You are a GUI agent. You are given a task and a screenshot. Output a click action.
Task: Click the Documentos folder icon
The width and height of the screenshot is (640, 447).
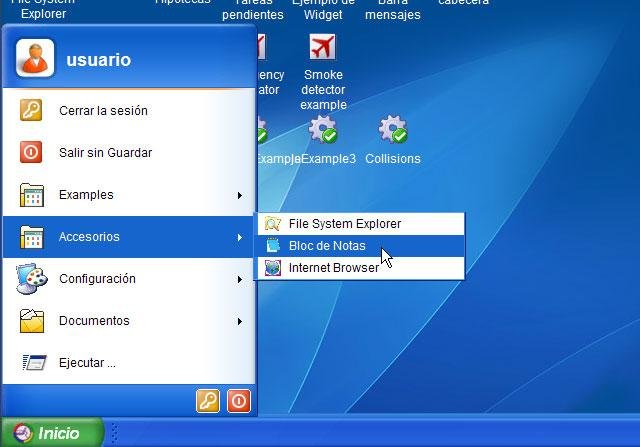coord(32,321)
